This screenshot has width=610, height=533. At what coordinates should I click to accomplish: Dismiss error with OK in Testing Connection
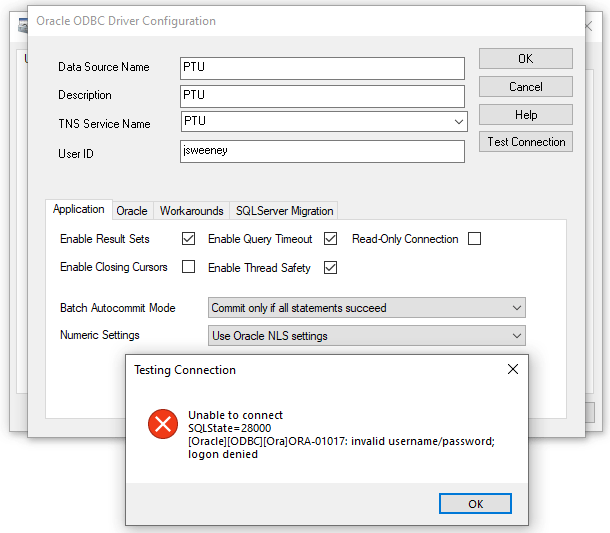click(x=475, y=504)
